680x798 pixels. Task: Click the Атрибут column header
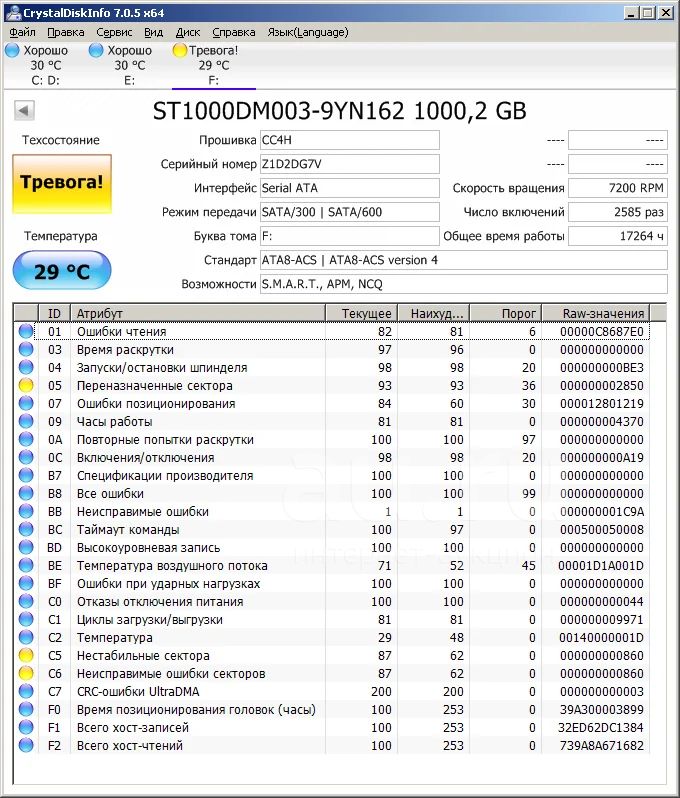197,313
